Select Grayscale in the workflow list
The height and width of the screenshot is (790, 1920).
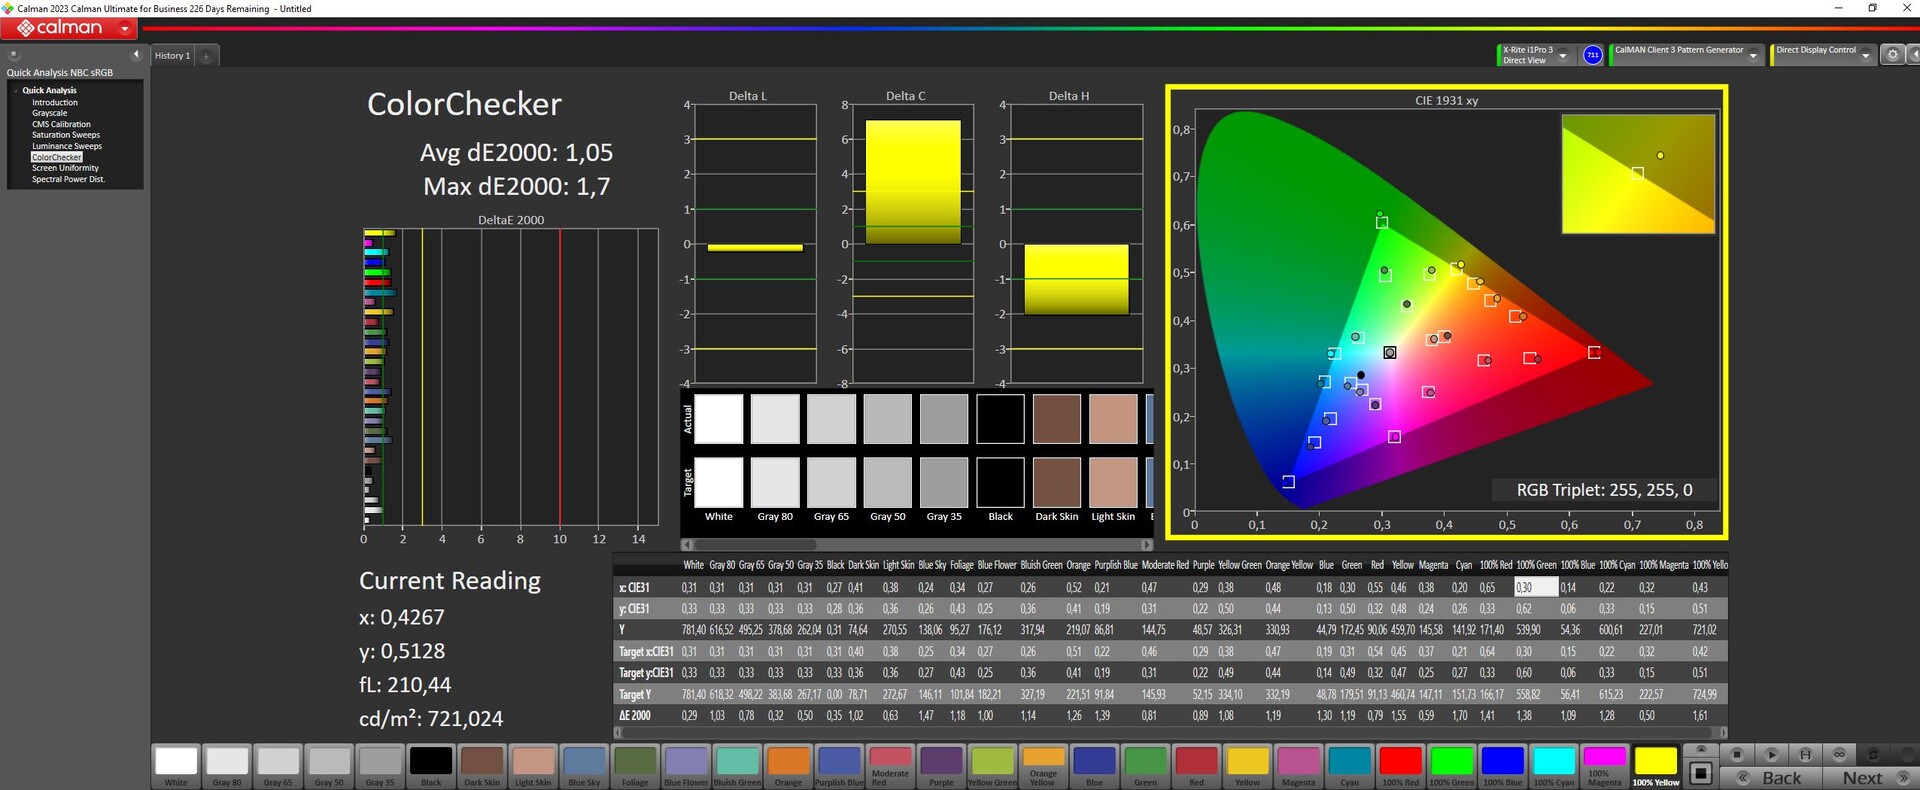point(50,113)
